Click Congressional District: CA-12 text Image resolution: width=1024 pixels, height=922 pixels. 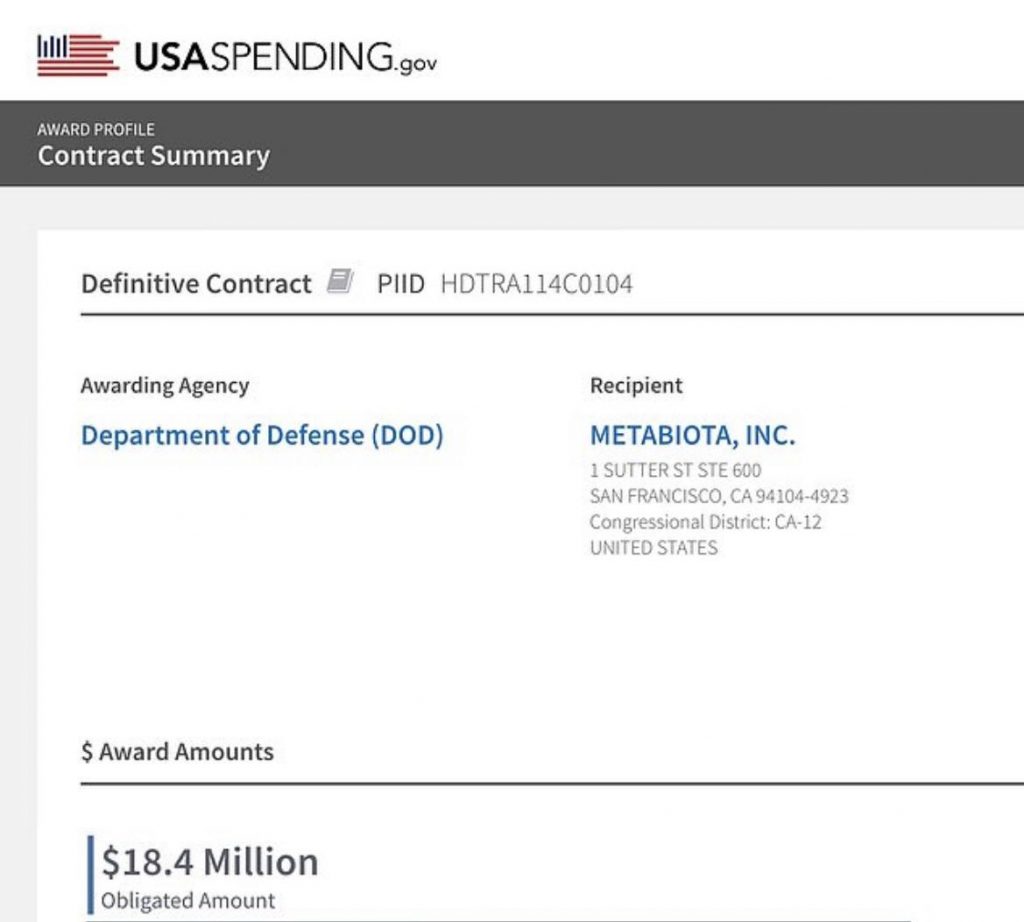click(705, 522)
